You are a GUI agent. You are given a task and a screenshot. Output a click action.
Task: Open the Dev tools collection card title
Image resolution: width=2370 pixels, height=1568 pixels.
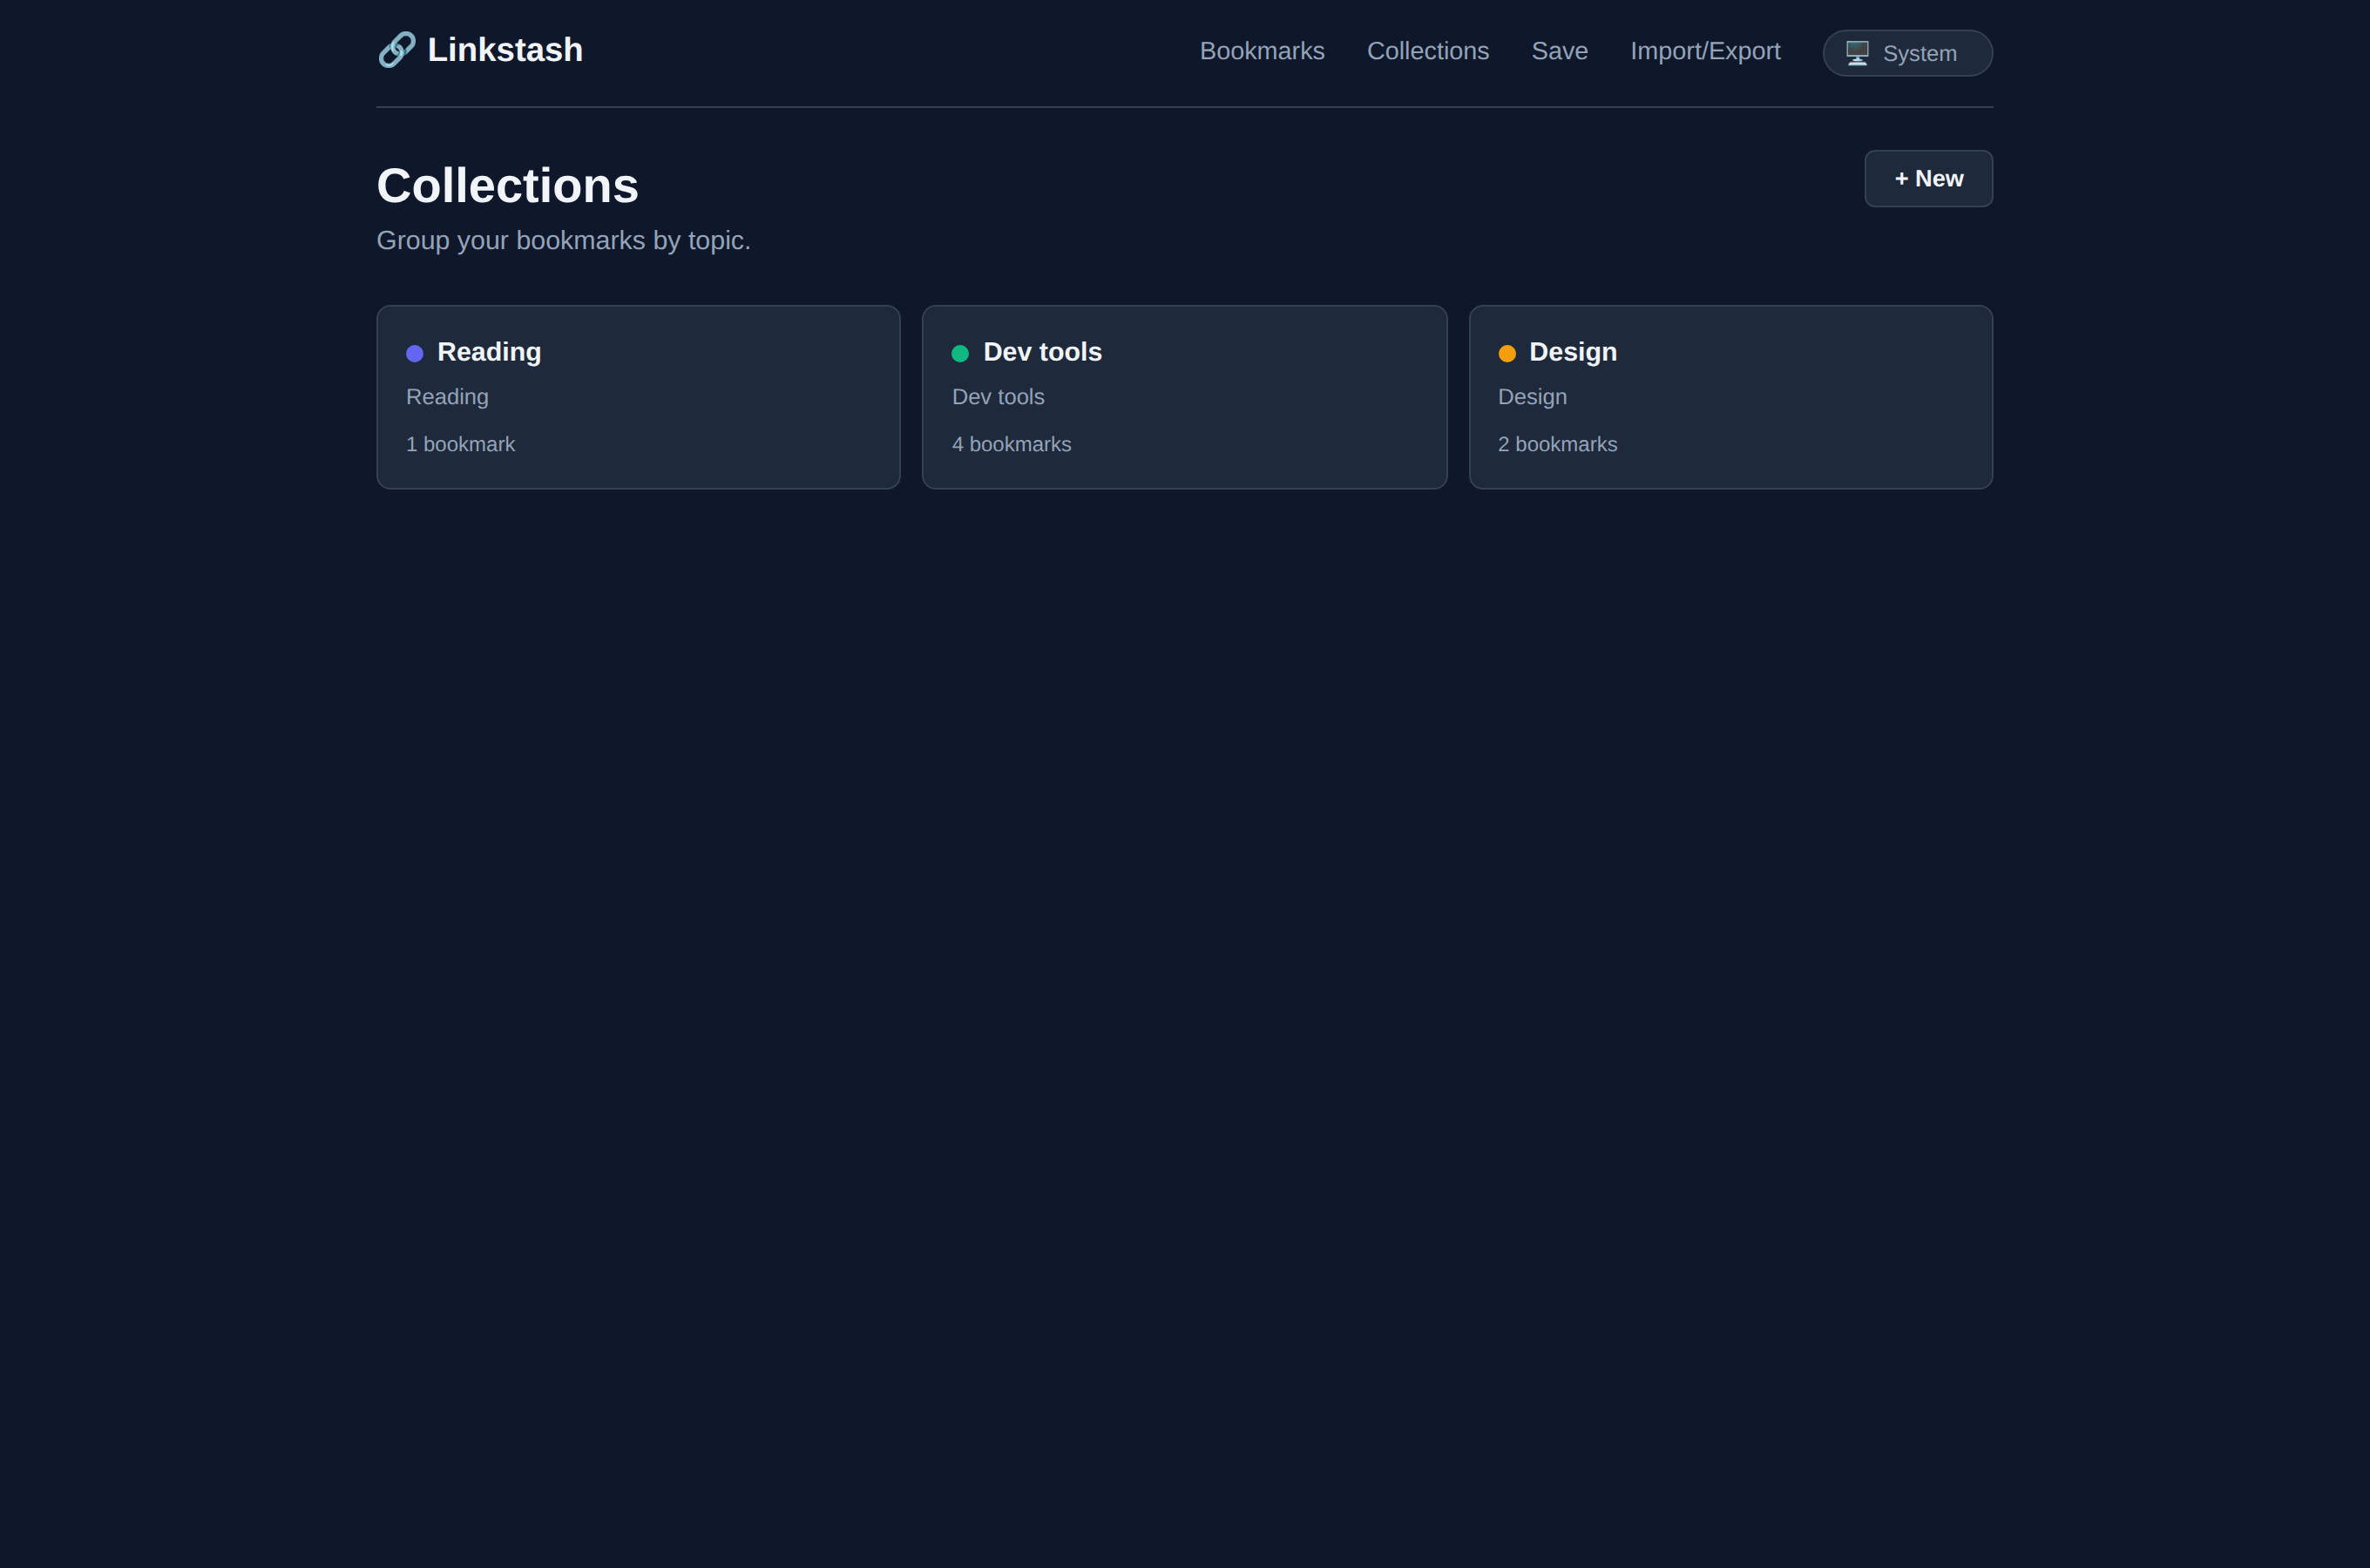(x=1042, y=352)
